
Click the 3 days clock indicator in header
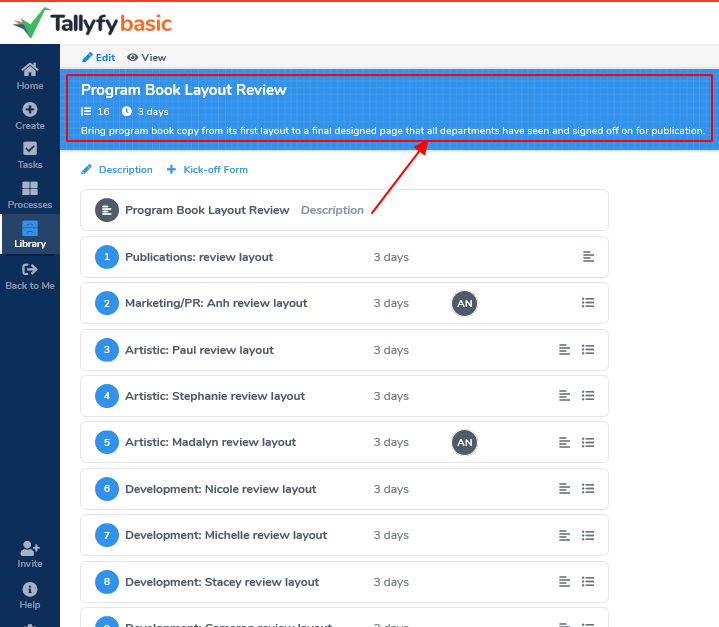(145, 111)
